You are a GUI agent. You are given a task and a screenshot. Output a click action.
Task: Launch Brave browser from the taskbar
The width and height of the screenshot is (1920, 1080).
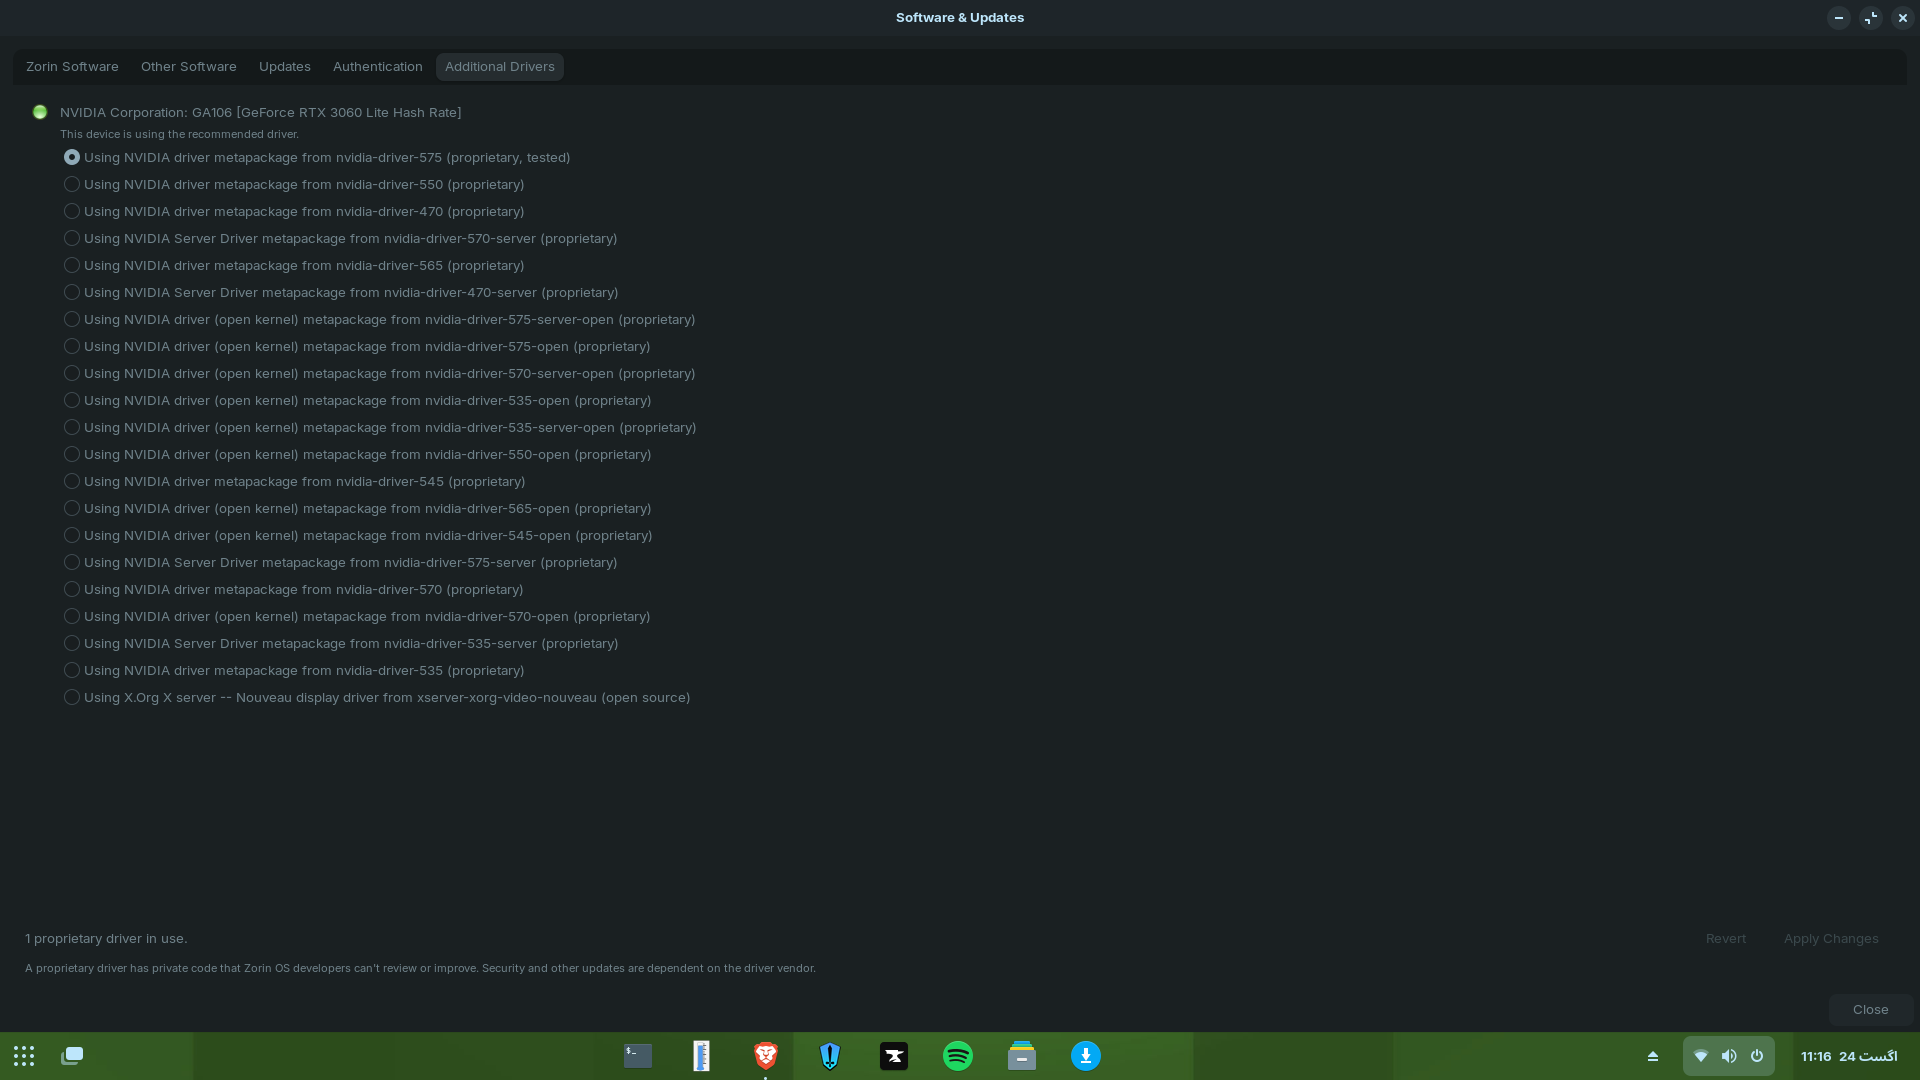(766, 1056)
